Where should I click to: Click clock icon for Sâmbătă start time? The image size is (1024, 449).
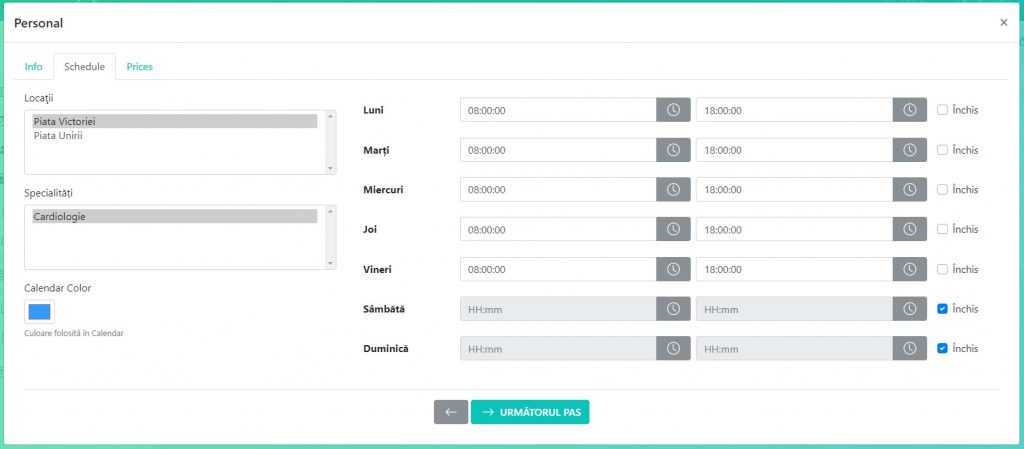coord(673,309)
